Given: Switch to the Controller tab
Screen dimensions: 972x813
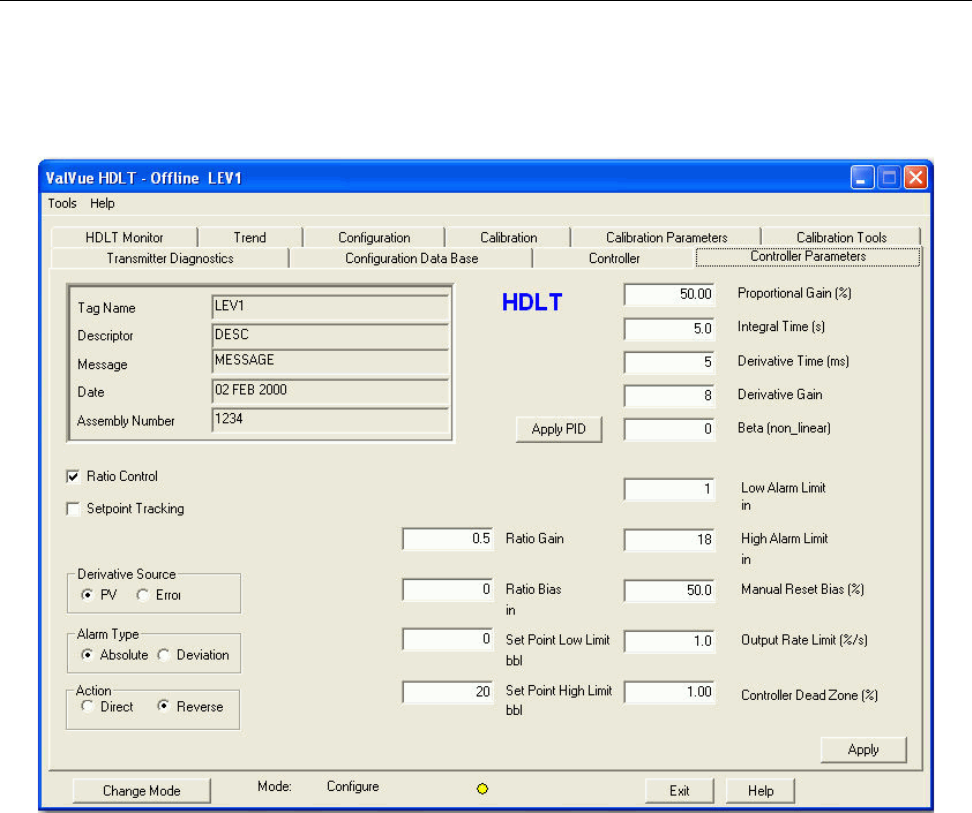Looking at the screenshot, I should [614, 258].
